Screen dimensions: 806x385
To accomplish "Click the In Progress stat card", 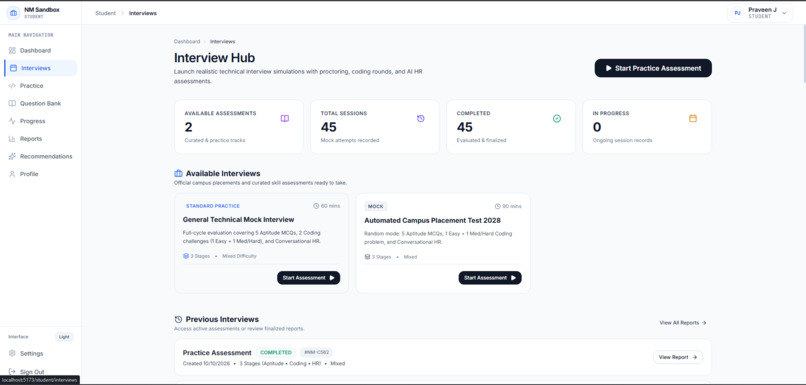I will [x=647, y=127].
